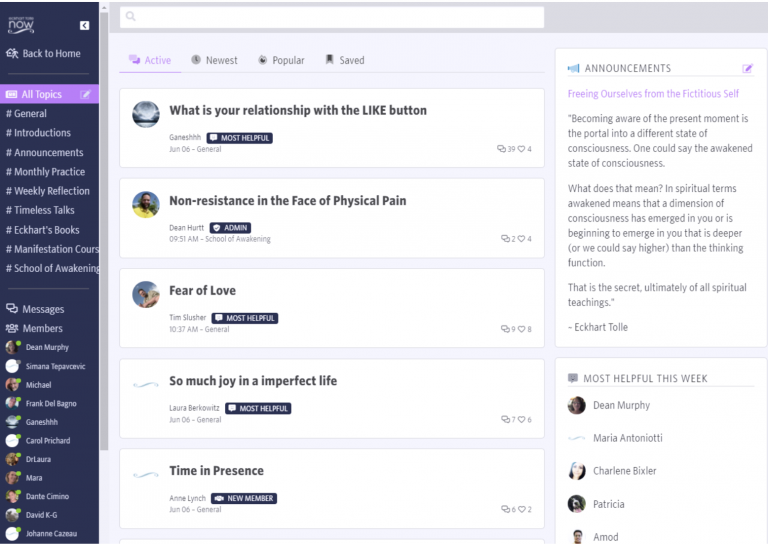Edit announcements with the pencil icon
Screen dimensions: 768x544
[747, 68]
